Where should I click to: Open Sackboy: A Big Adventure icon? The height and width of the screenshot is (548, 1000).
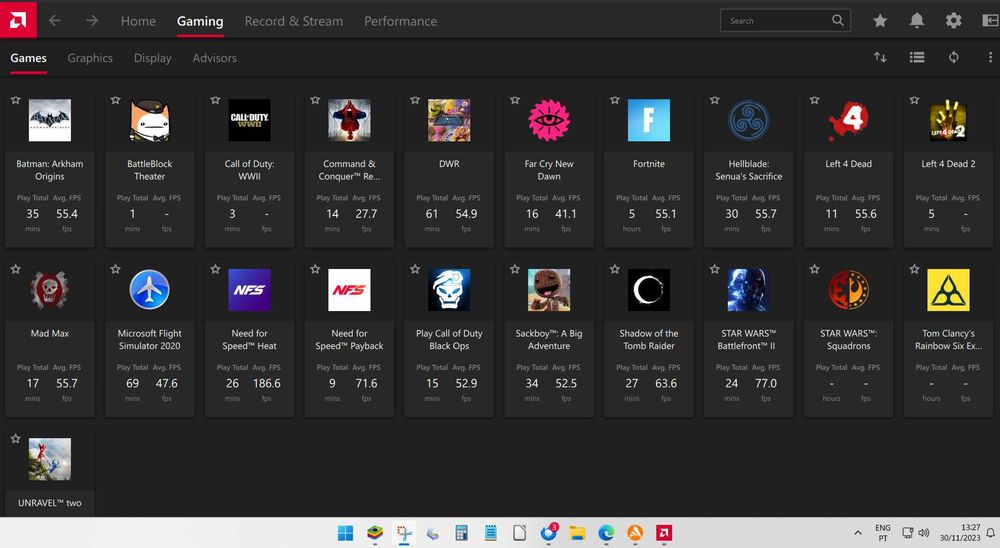(549, 290)
